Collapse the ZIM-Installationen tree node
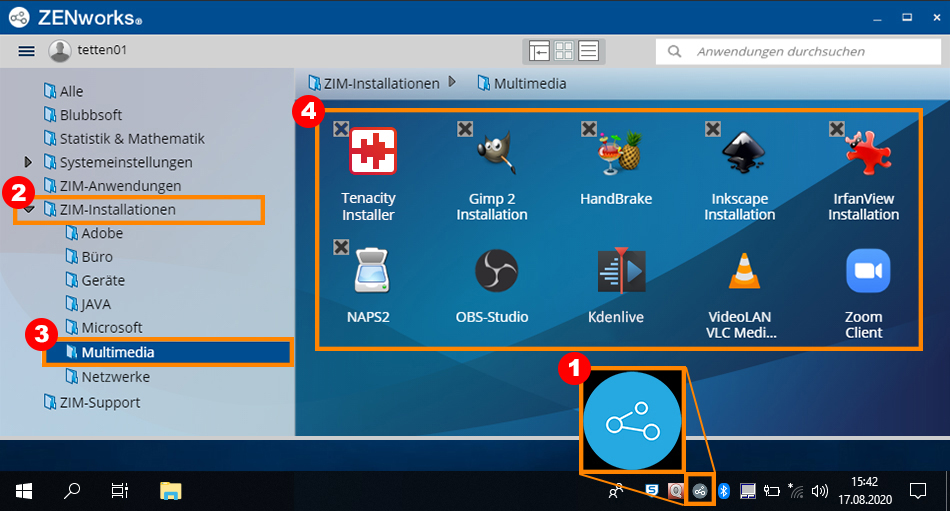This screenshot has height=511, width=950. tap(28, 210)
